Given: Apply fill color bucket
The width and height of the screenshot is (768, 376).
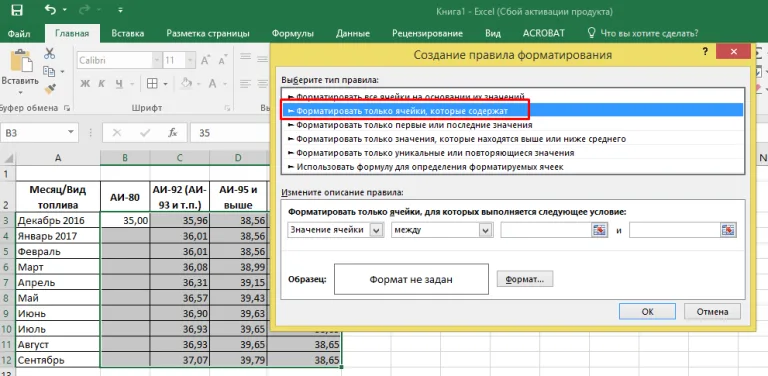Looking at the screenshot, I should pyautogui.click(x=186, y=83).
